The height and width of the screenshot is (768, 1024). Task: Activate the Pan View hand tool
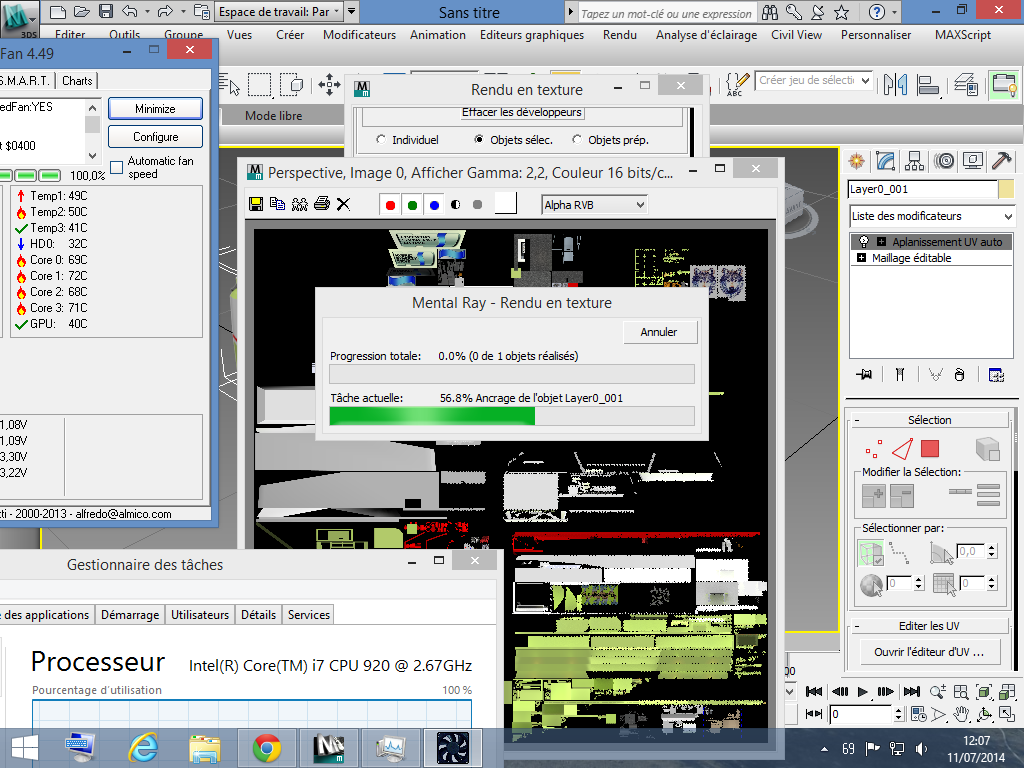point(961,714)
